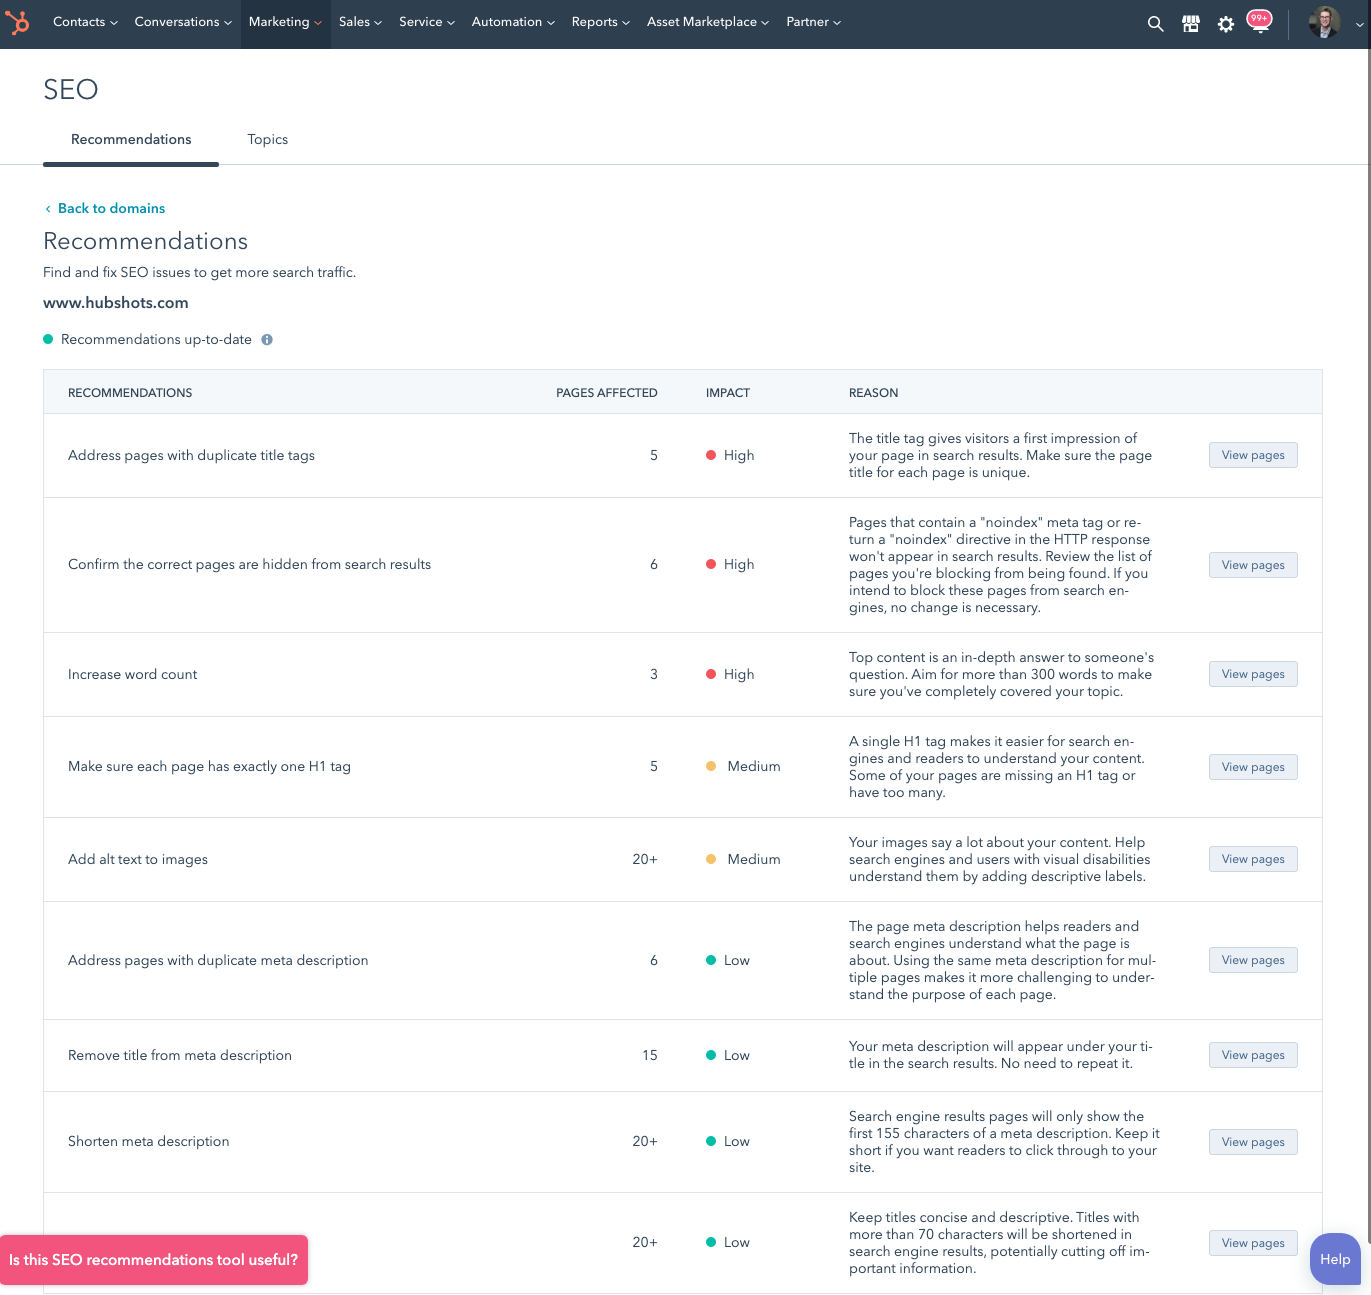Click the back chevron before Back to domains
This screenshot has height=1295, width=1371.
point(48,209)
